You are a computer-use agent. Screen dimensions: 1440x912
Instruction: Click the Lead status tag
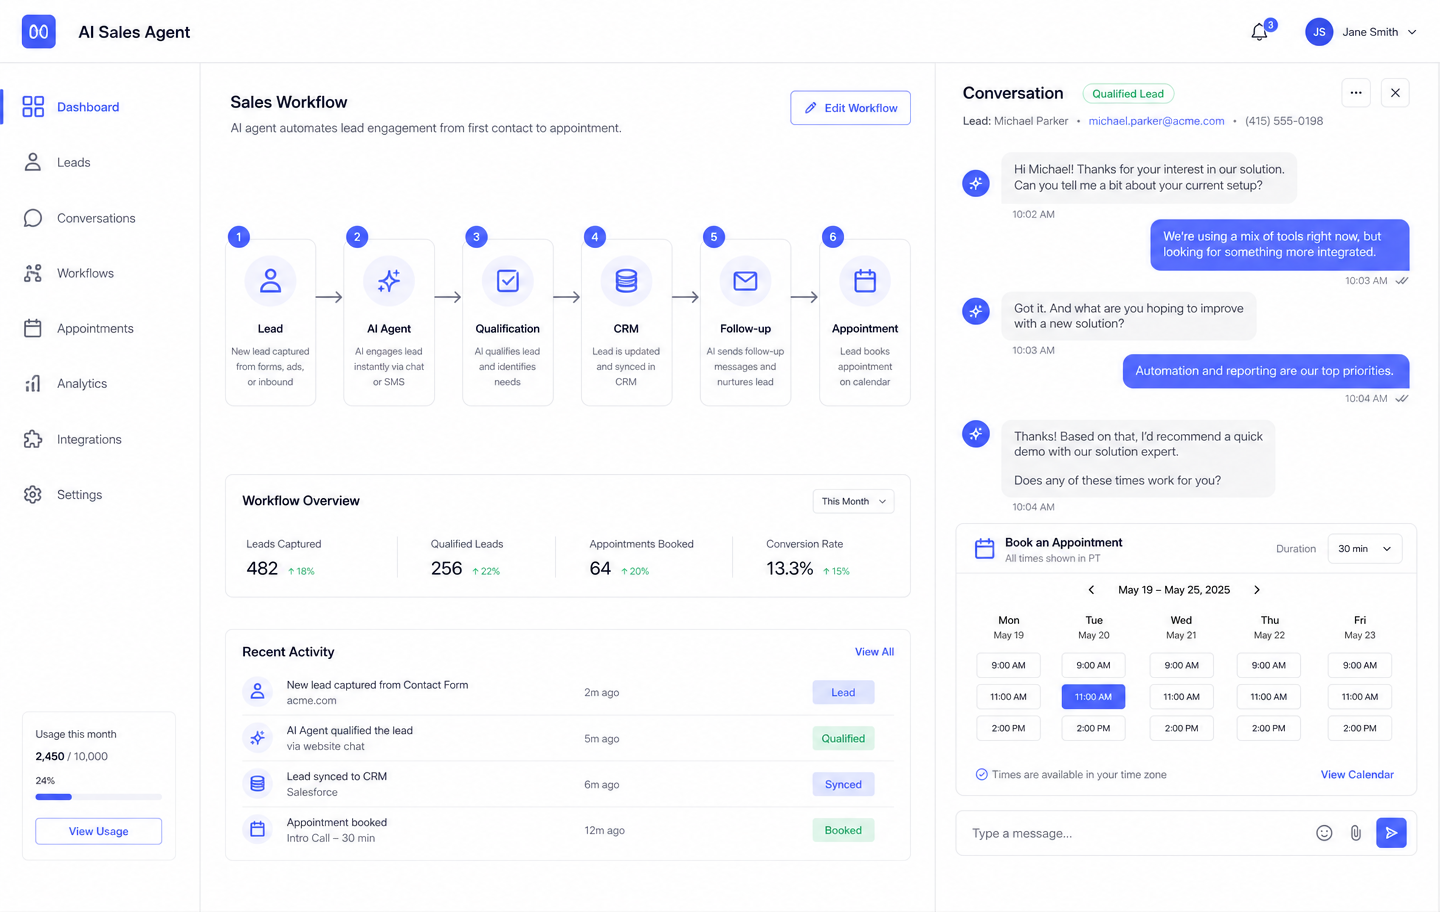tap(843, 692)
